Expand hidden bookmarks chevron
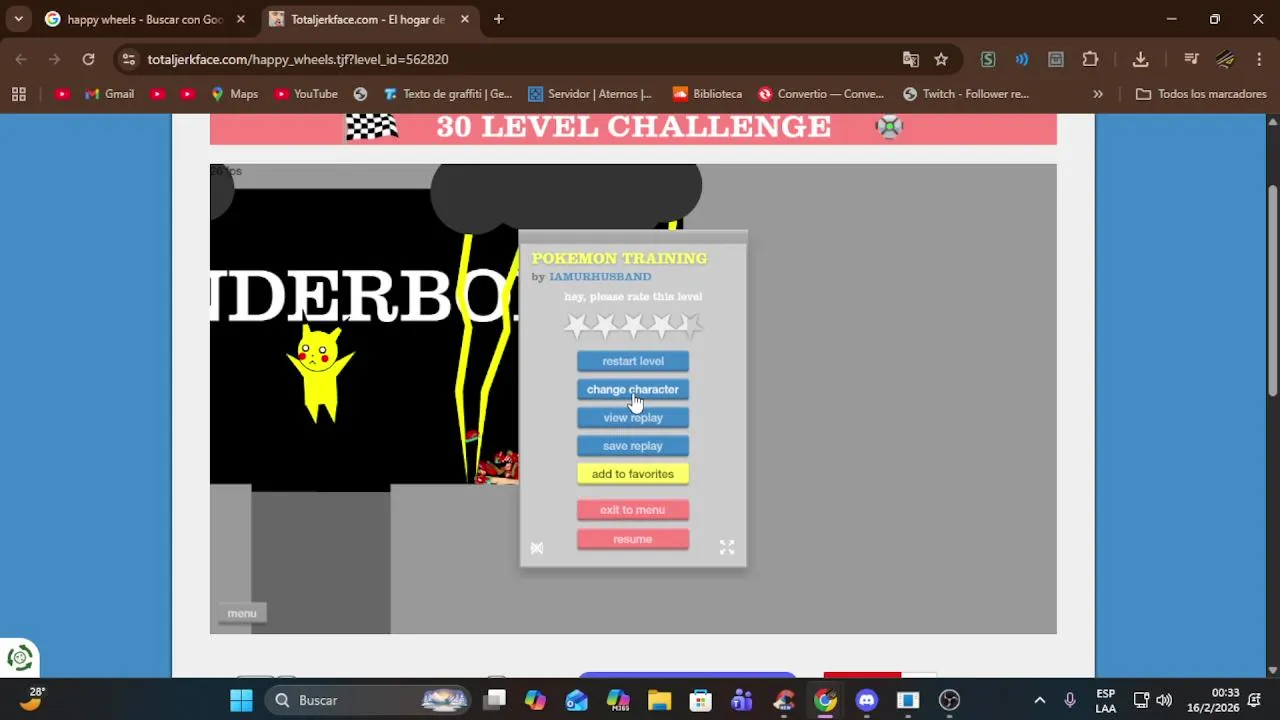The height and width of the screenshot is (720, 1280). [1098, 94]
